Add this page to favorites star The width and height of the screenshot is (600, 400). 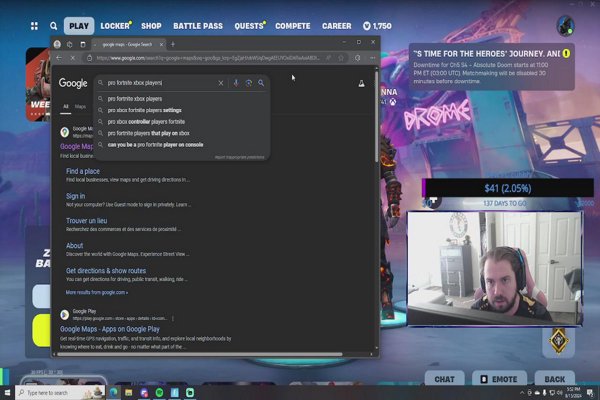341,58
